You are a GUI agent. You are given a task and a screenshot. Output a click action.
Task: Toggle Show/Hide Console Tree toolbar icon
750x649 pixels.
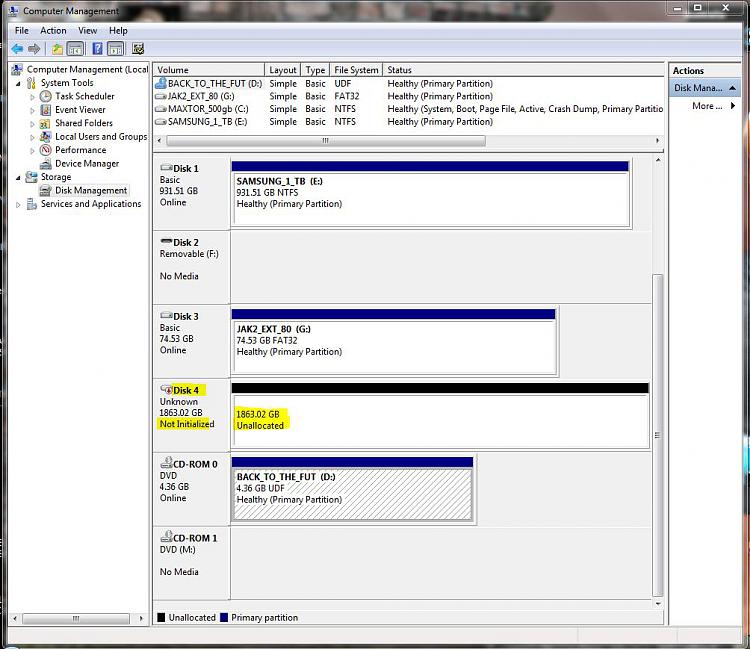[75, 49]
